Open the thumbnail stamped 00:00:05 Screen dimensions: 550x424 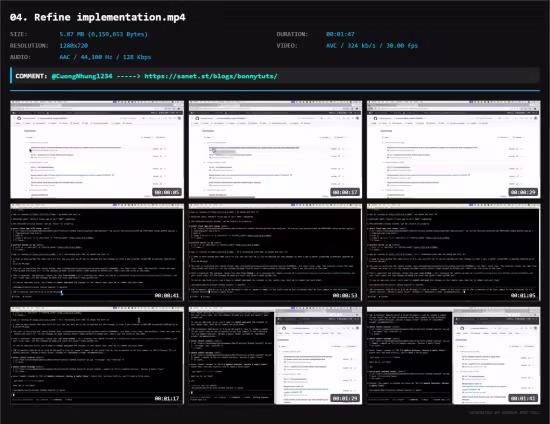point(97,149)
